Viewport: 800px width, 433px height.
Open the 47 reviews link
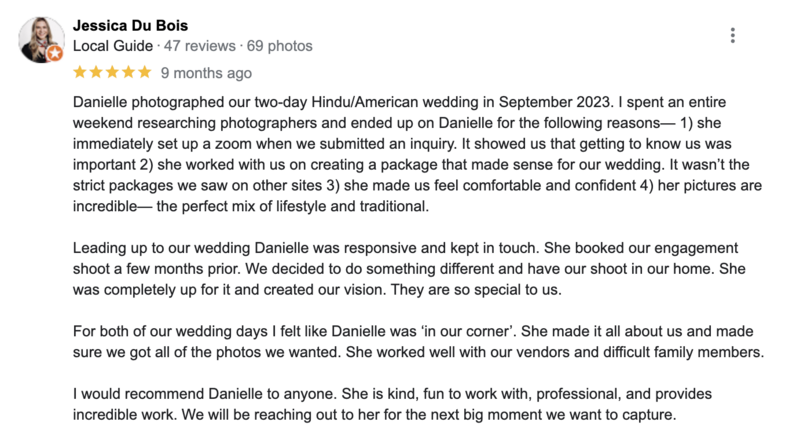click(199, 46)
